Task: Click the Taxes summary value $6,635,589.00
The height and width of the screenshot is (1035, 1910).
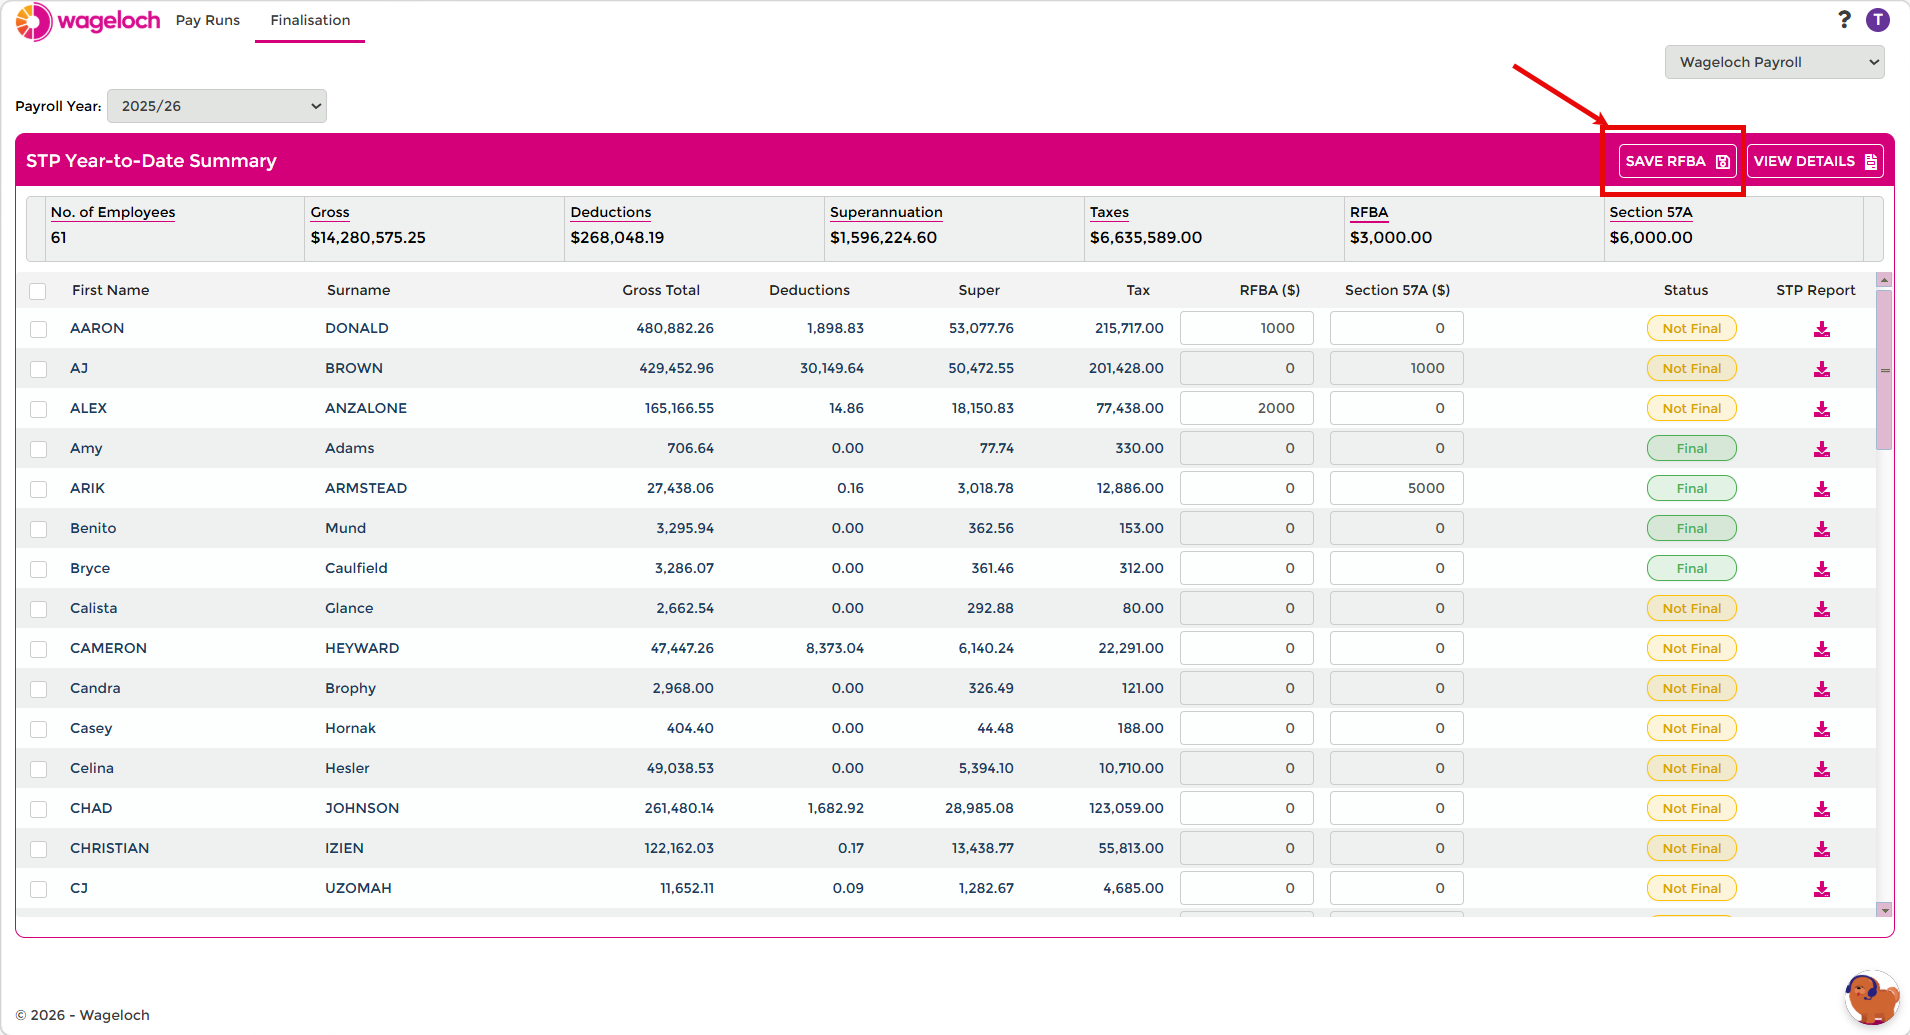Action: coord(1146,238)
